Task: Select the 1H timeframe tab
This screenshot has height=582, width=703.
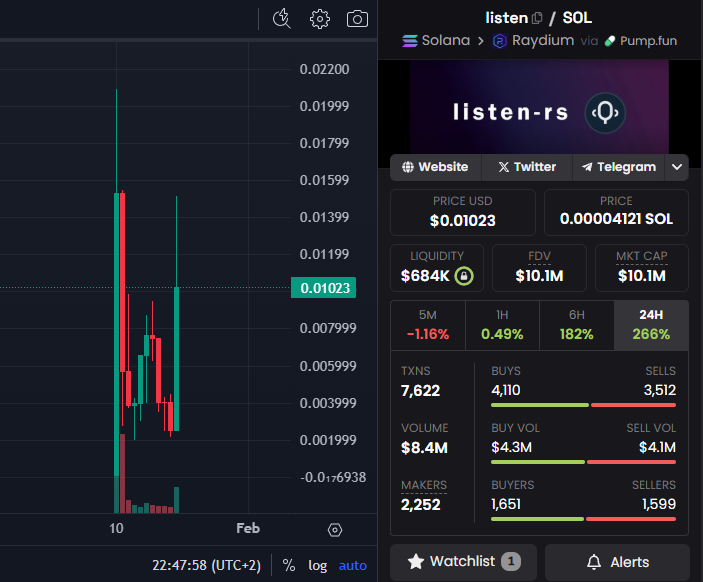Action: click(x=502, y=325)
